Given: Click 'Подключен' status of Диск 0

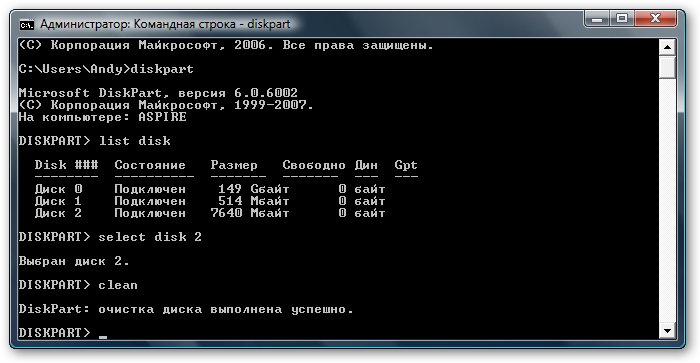Looking at the screenshot, I should [150, 189].
